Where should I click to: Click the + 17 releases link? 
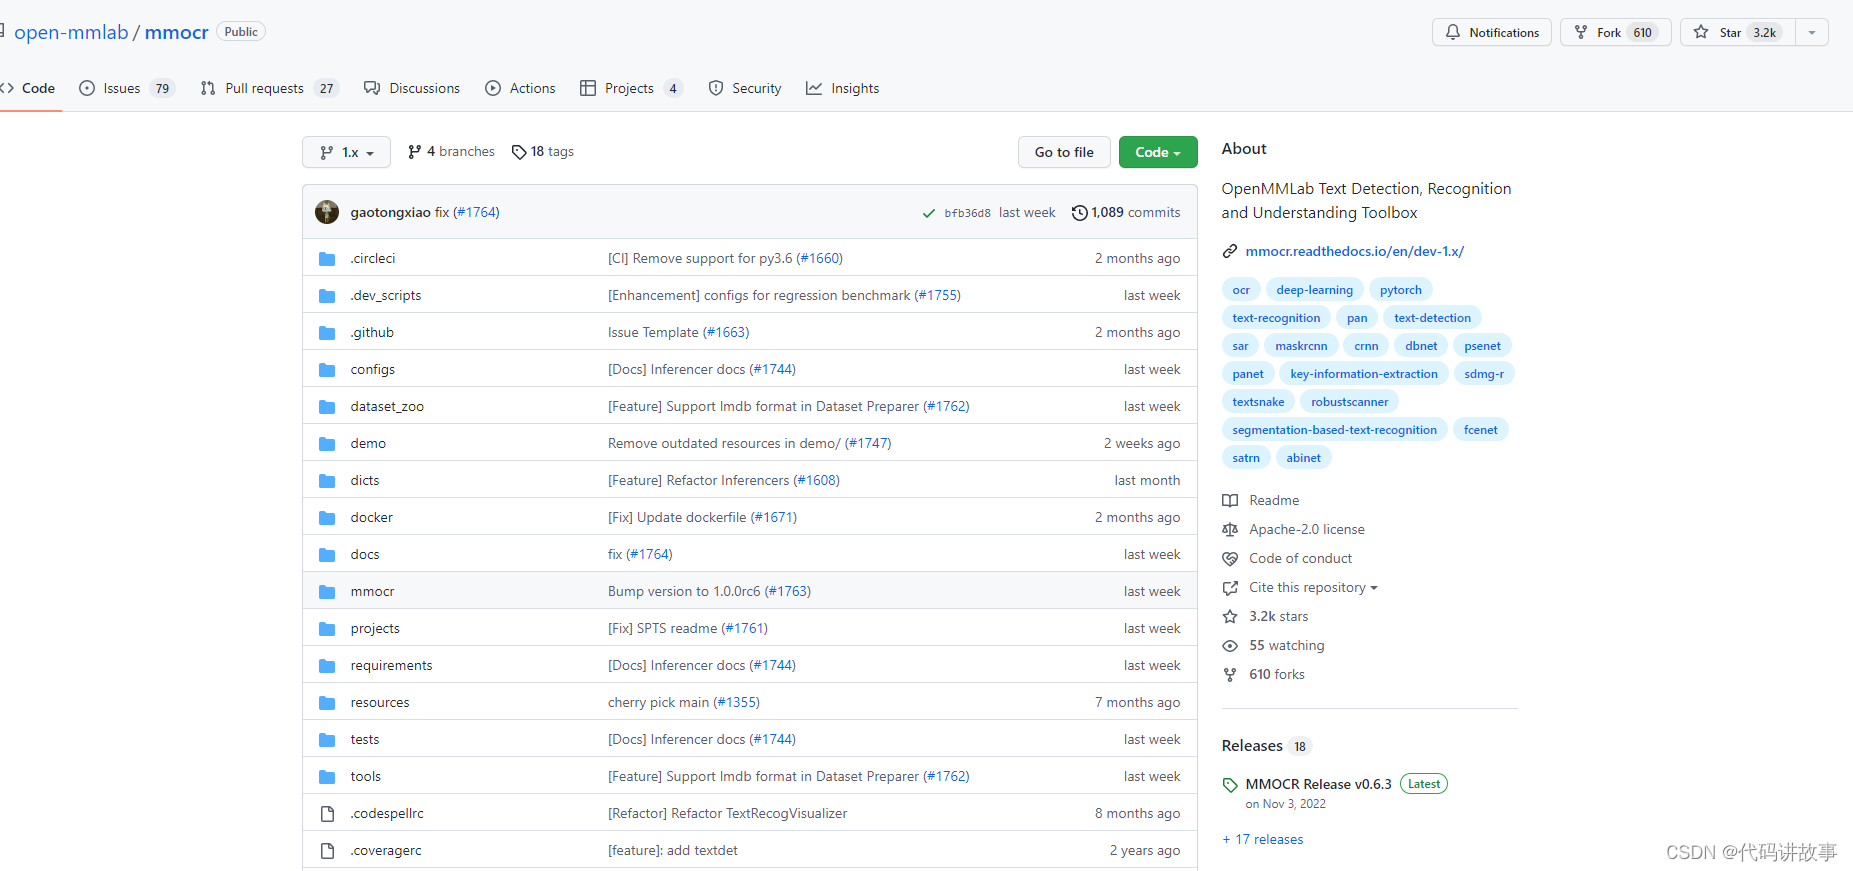click(1263, 839)
